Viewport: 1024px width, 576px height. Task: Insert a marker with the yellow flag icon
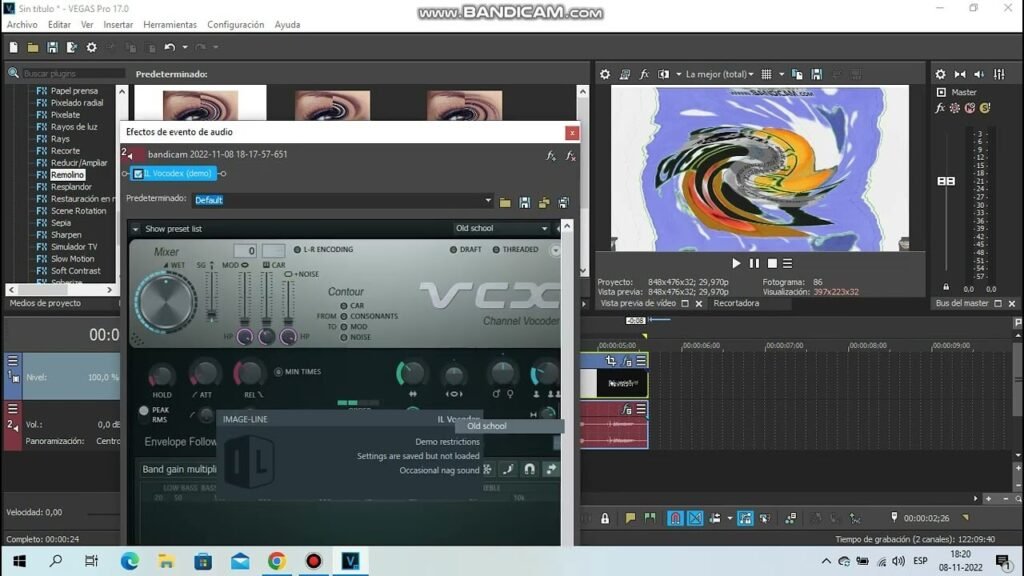tap(630, 519)
